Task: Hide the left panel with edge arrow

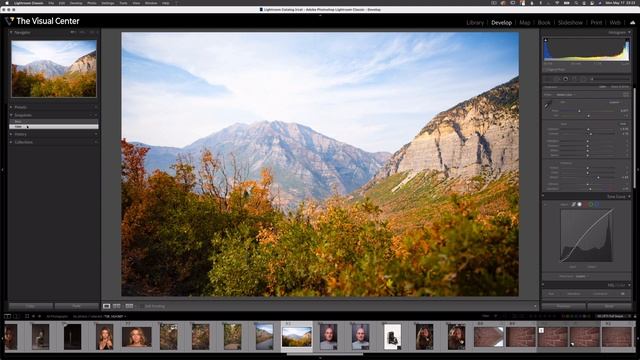Action: (2, 169)
